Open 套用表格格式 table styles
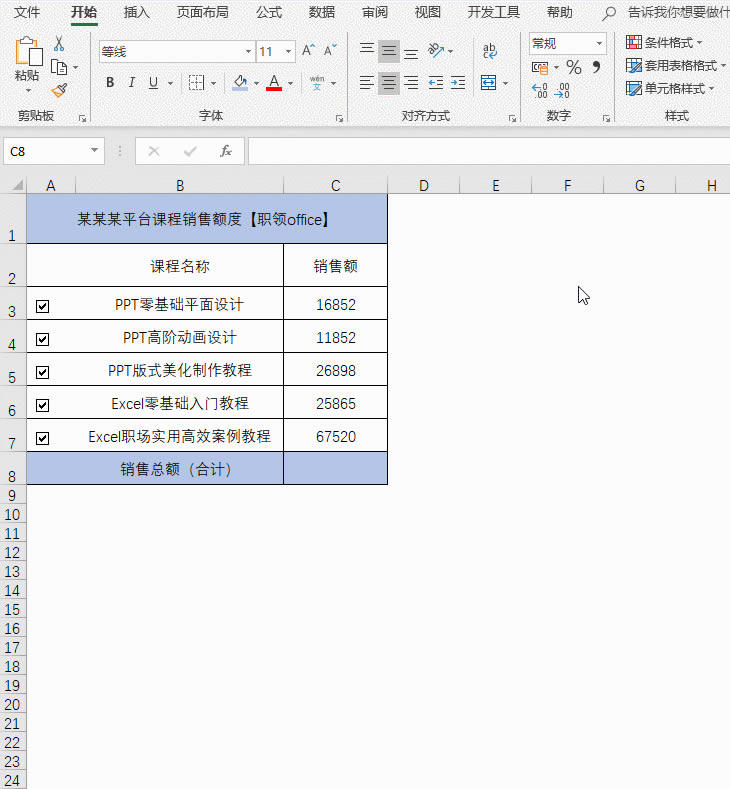The width and height of the screenshot is (730, 789). [676, 65]
